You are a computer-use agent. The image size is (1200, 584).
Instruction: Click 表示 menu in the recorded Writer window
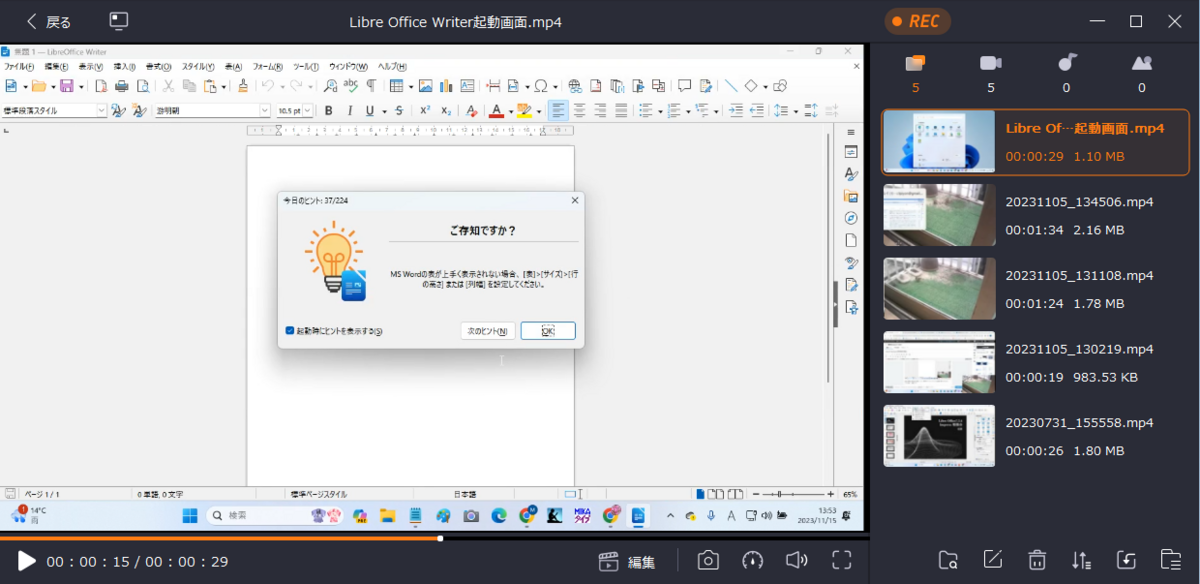[x=91, y=67]
